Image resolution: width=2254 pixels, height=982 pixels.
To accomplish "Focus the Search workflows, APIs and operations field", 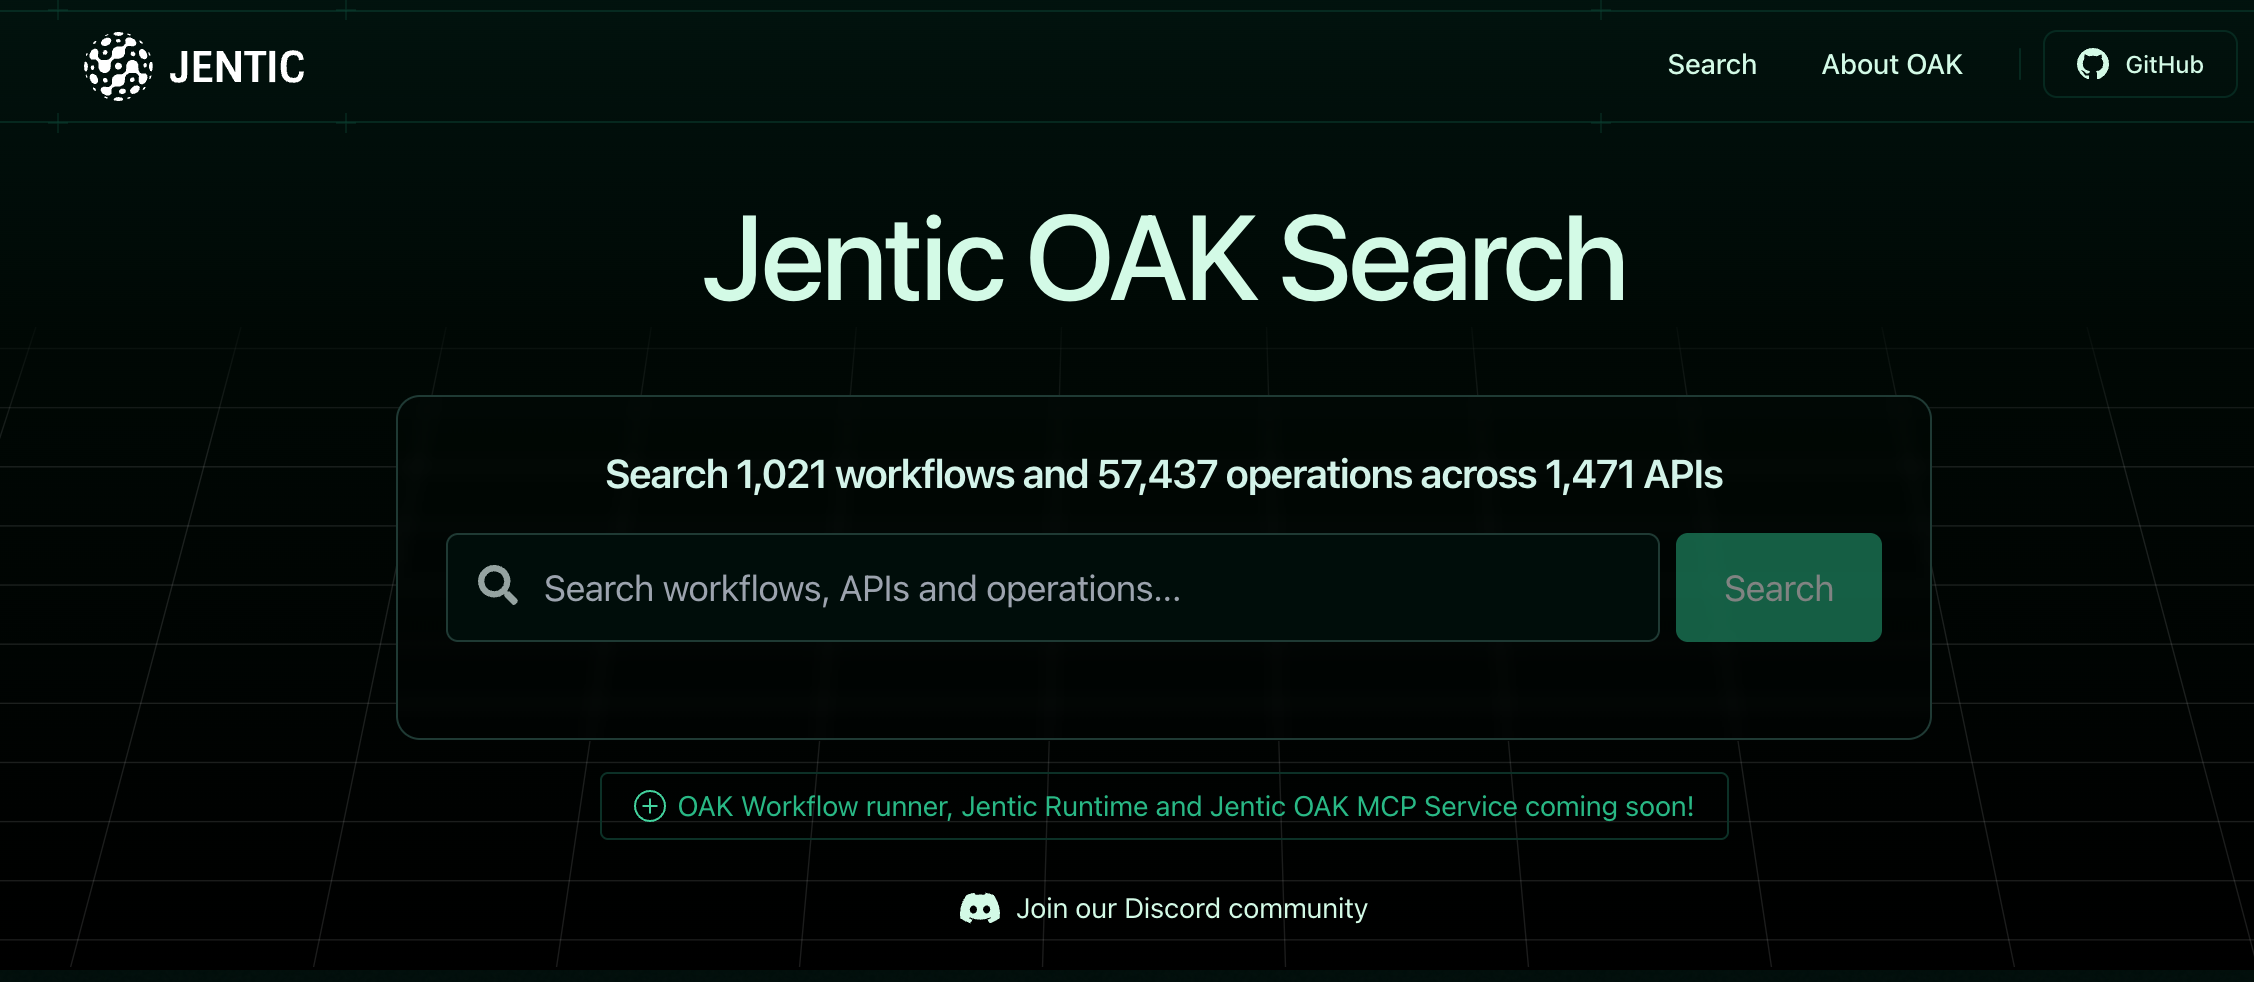I will point(1053,588).
